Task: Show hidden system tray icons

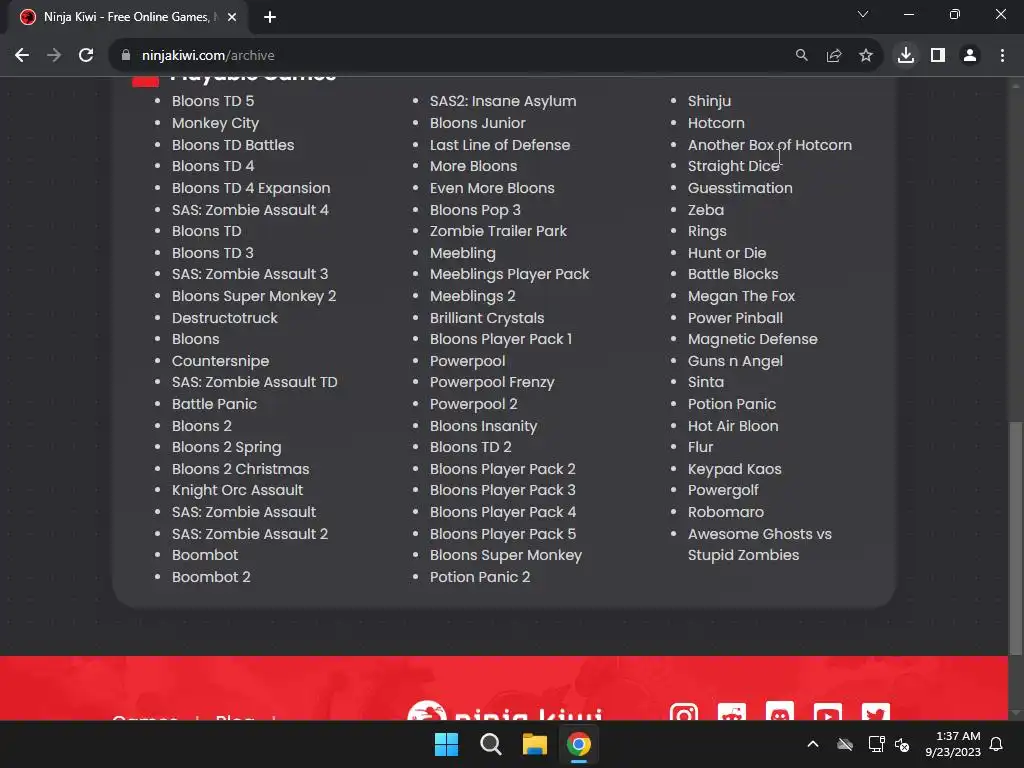Action: [x=813, y=744]
